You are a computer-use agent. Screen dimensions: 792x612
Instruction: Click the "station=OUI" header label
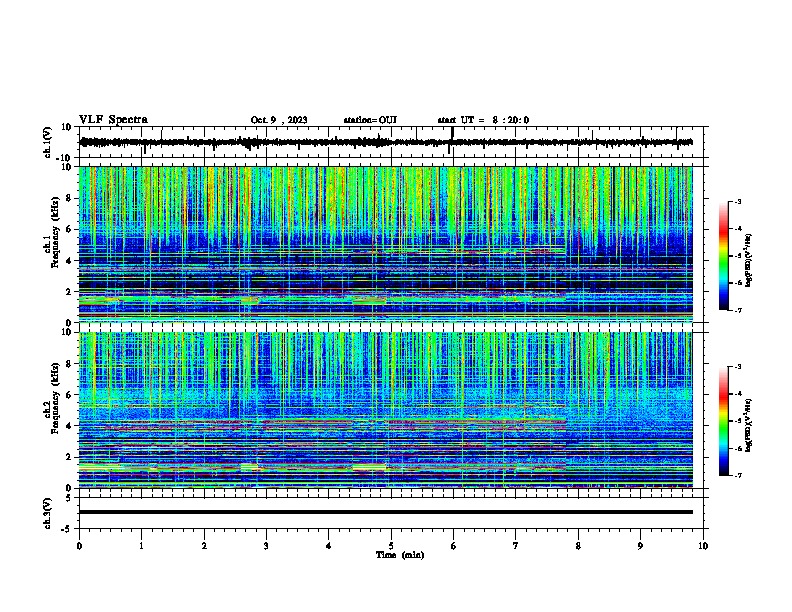370,120
